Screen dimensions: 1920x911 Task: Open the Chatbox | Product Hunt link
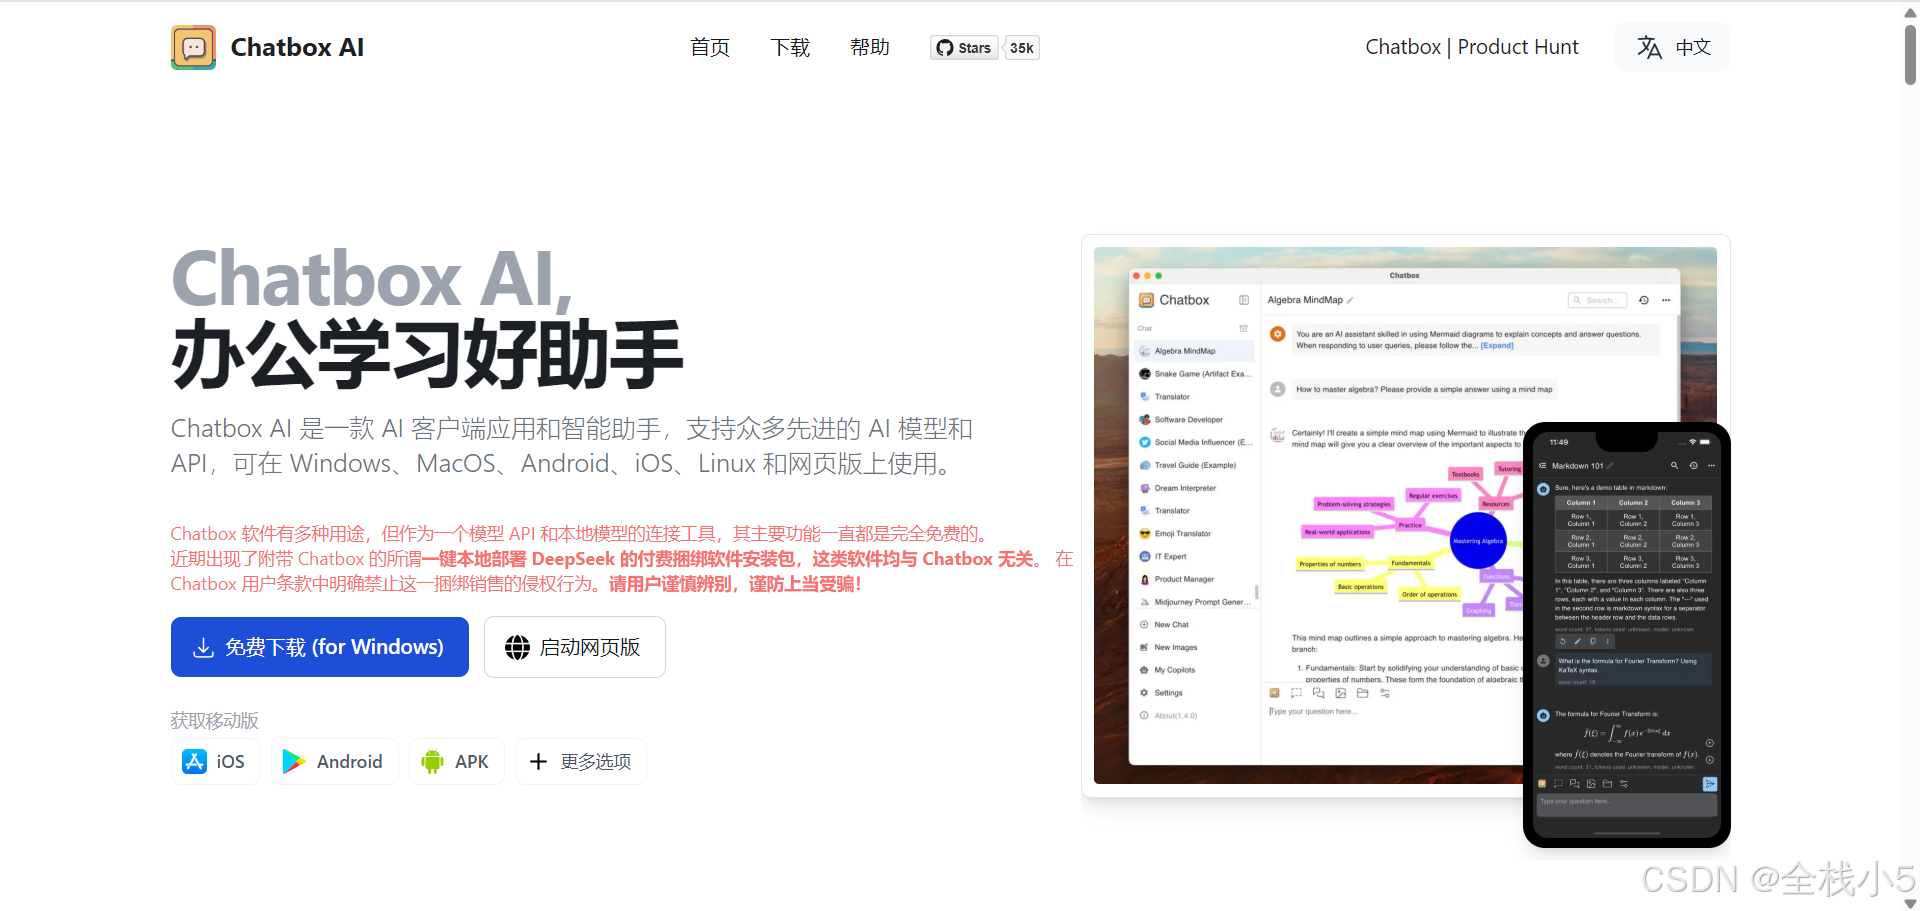[x=1472, y=47]
